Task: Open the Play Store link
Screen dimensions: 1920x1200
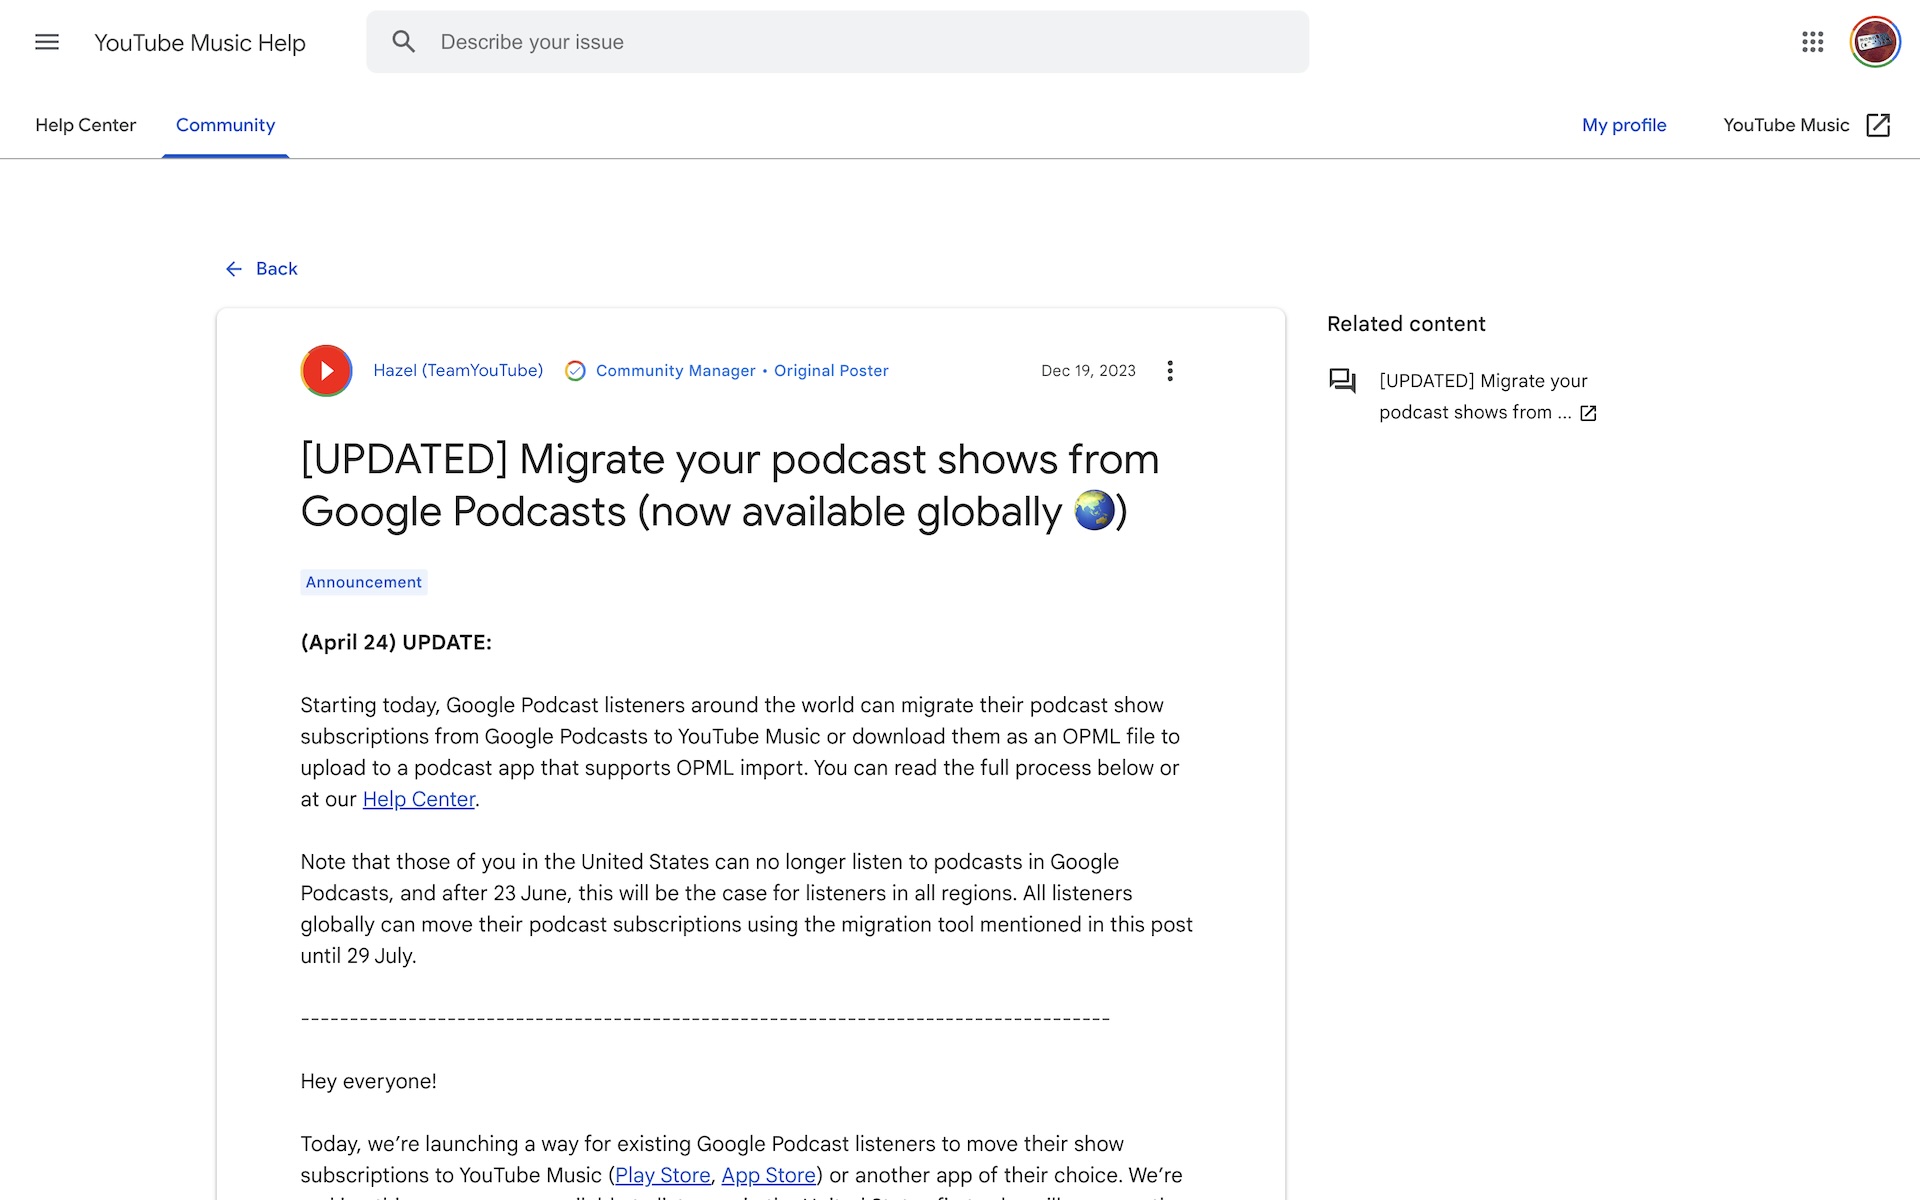Action: pyautogui.click(x=663, y=1175)
